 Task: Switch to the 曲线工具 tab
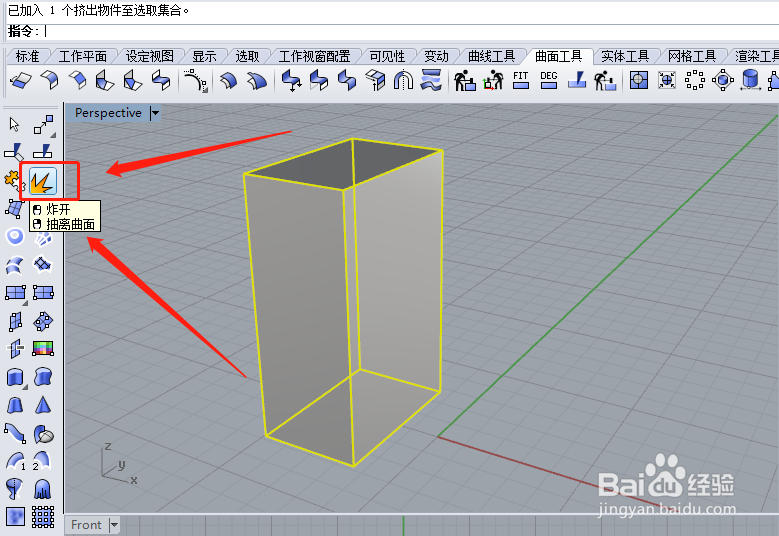[x=491, y=56]
